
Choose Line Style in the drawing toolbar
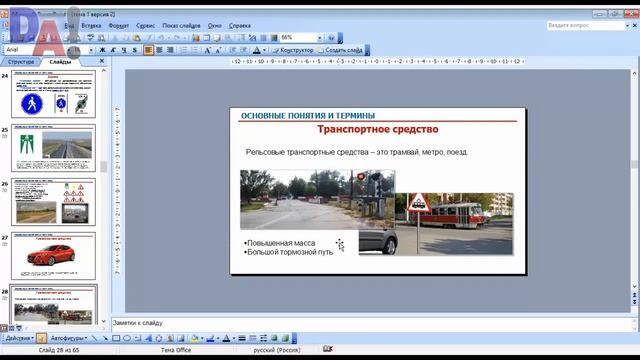(242, 338)
